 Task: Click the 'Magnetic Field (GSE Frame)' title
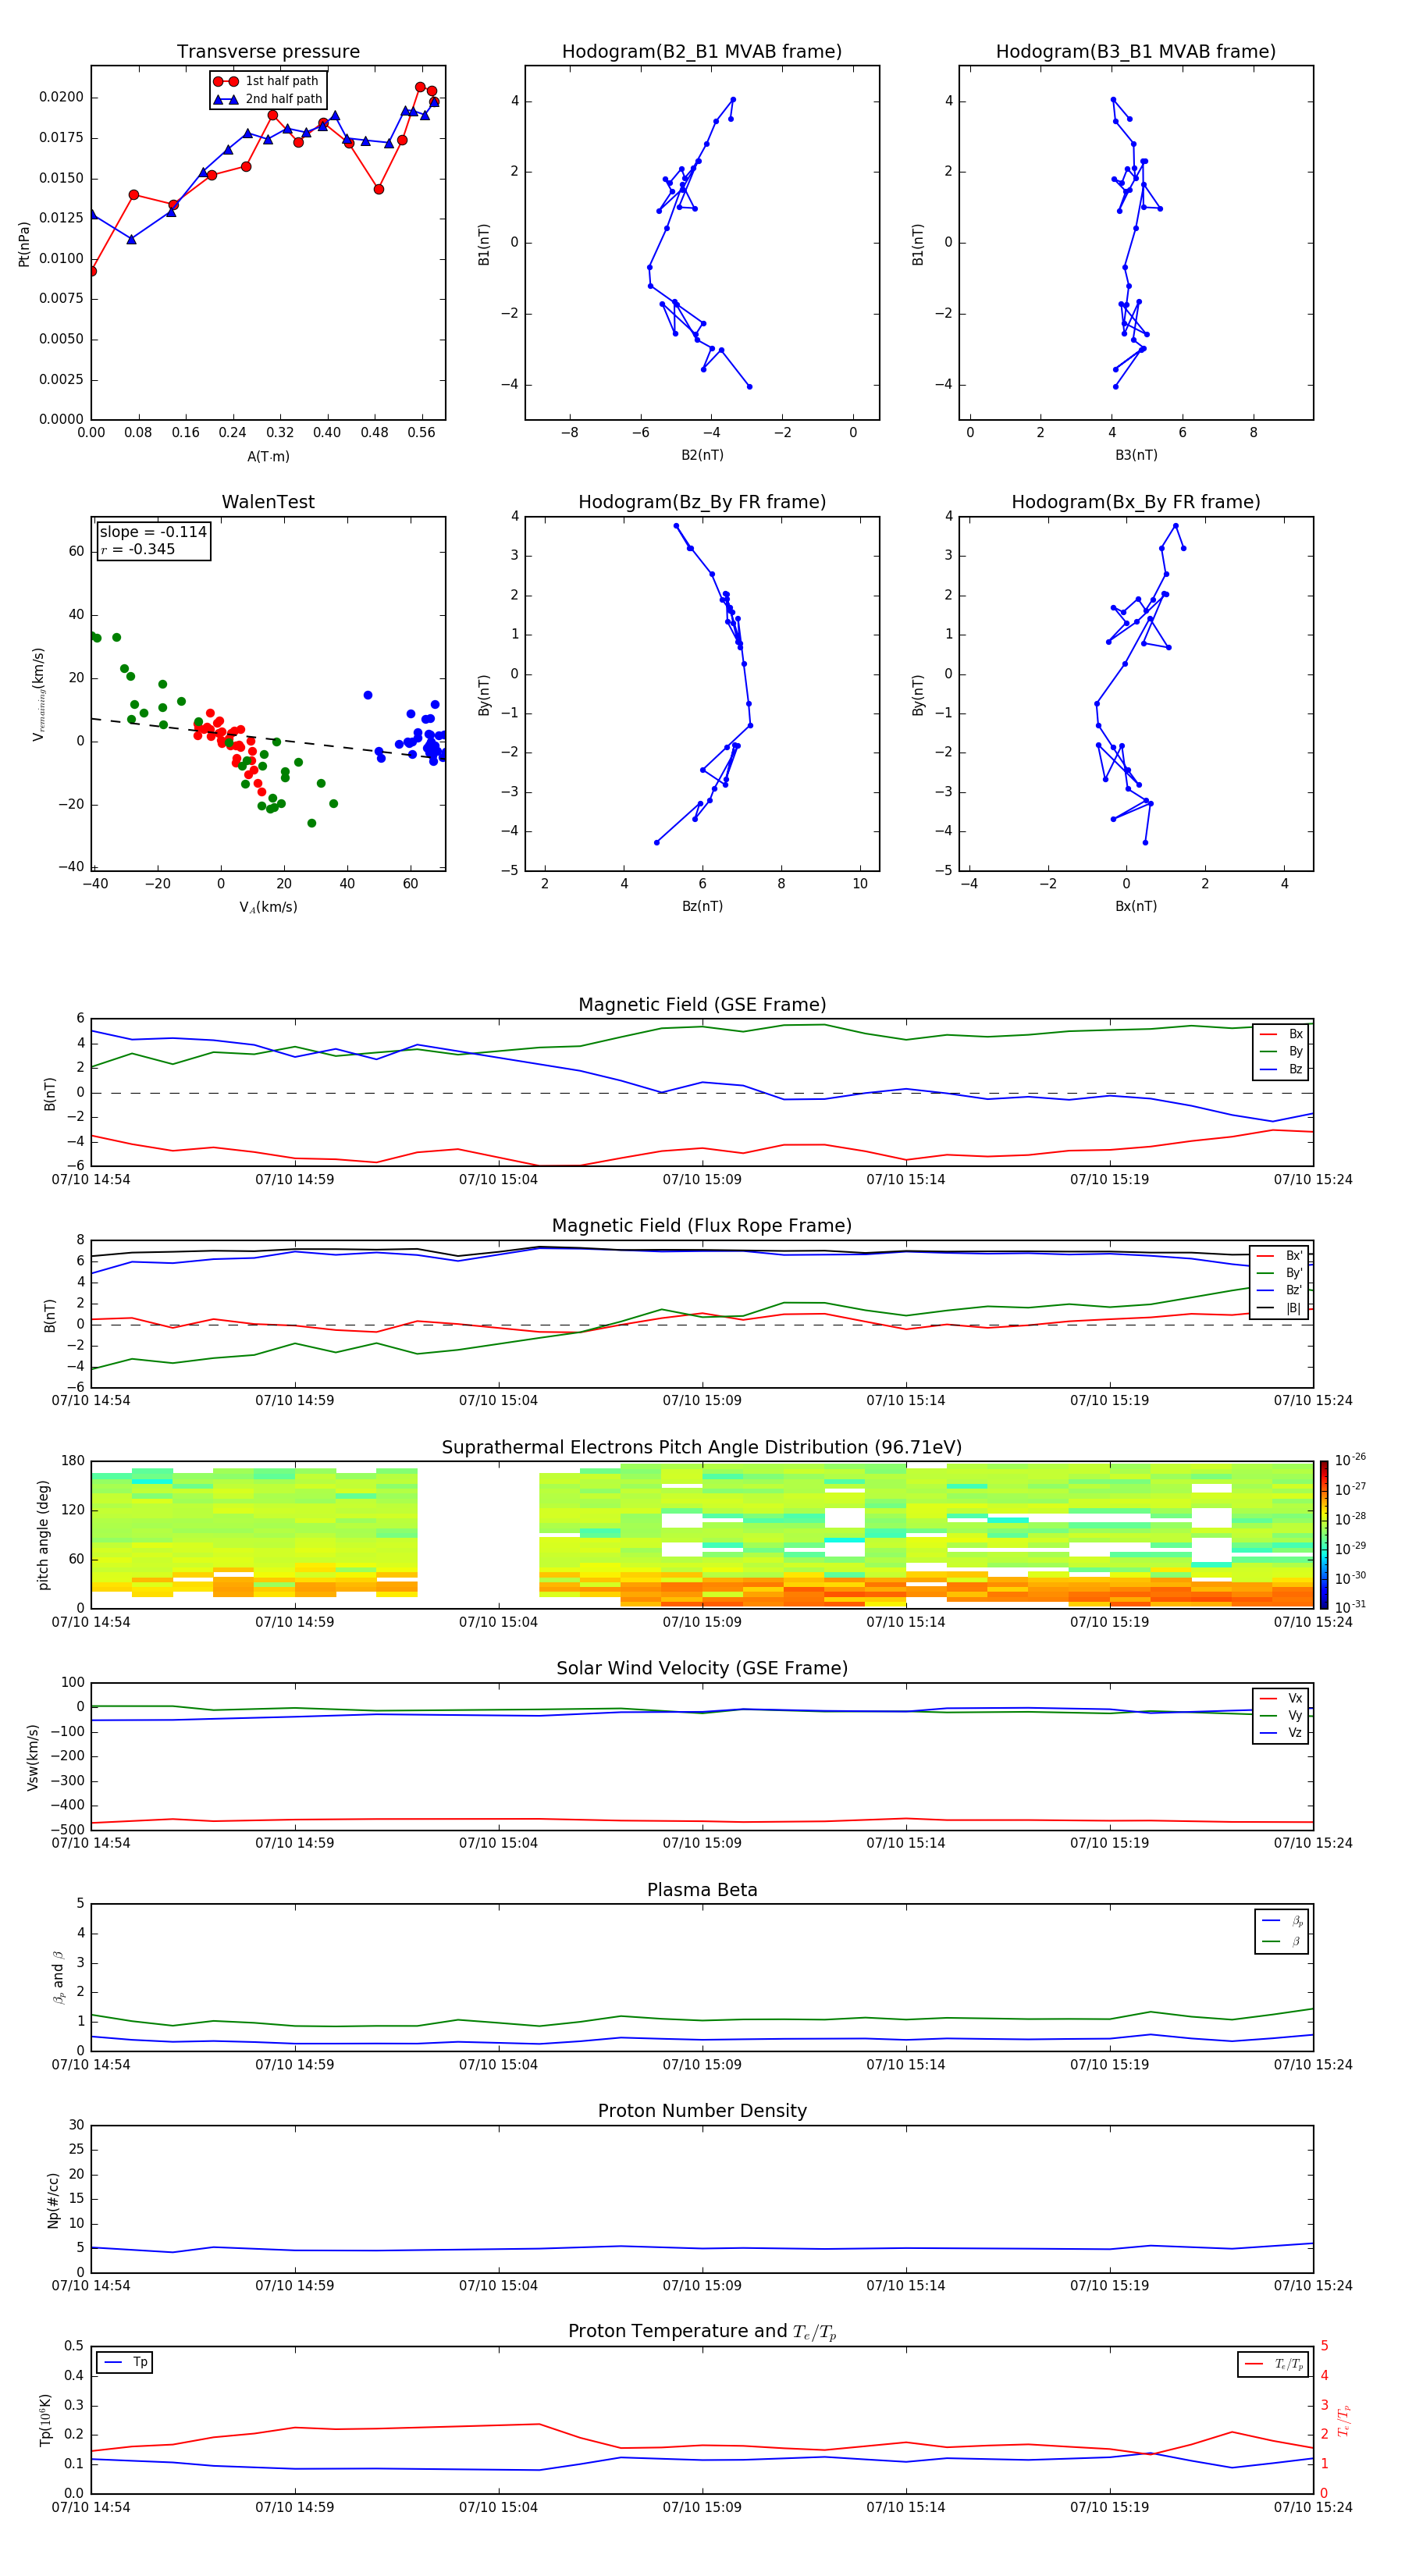[702, 1005]
